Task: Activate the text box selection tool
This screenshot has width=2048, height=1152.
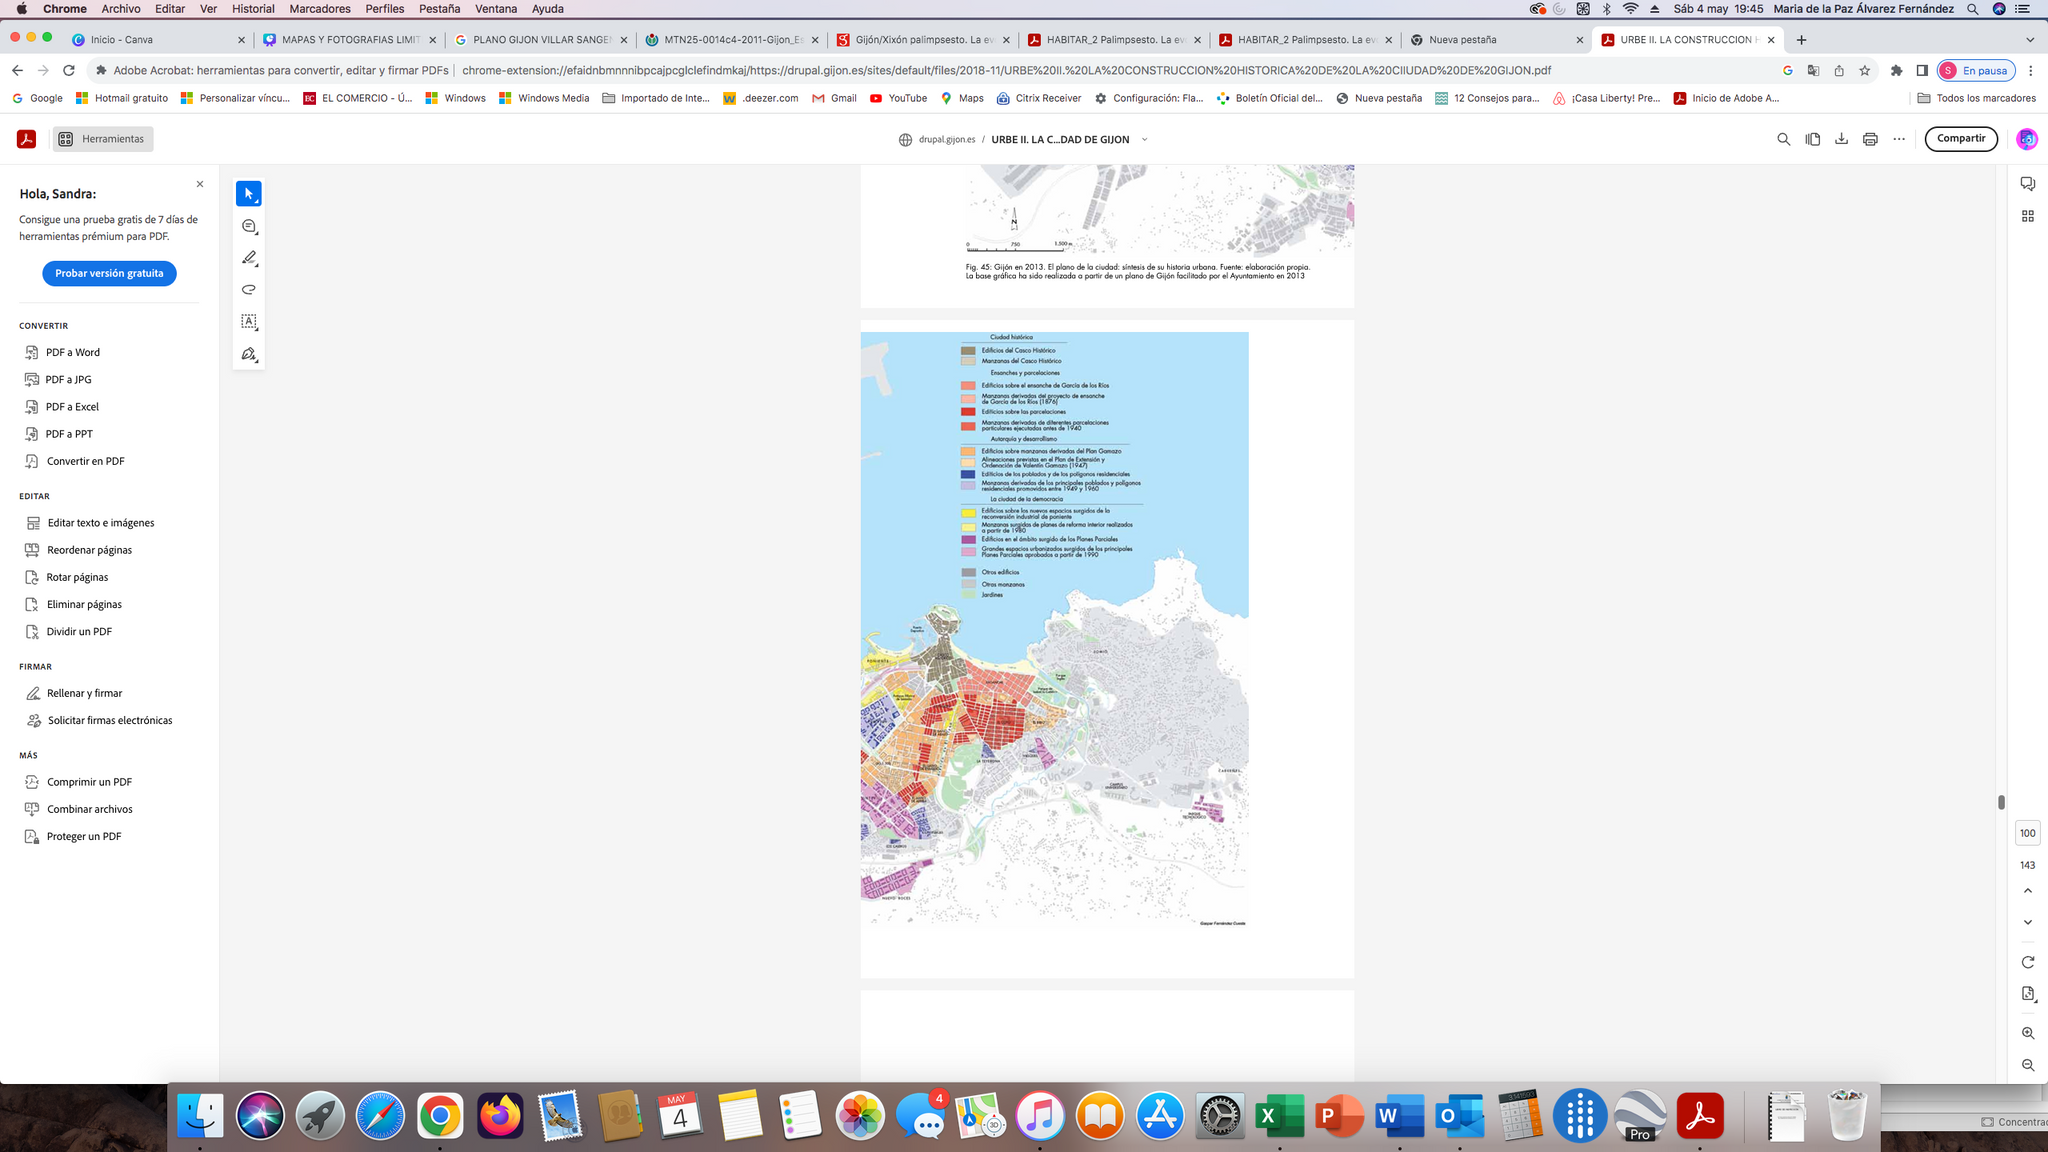Action: pyautogui.click(x=249, y=322)
